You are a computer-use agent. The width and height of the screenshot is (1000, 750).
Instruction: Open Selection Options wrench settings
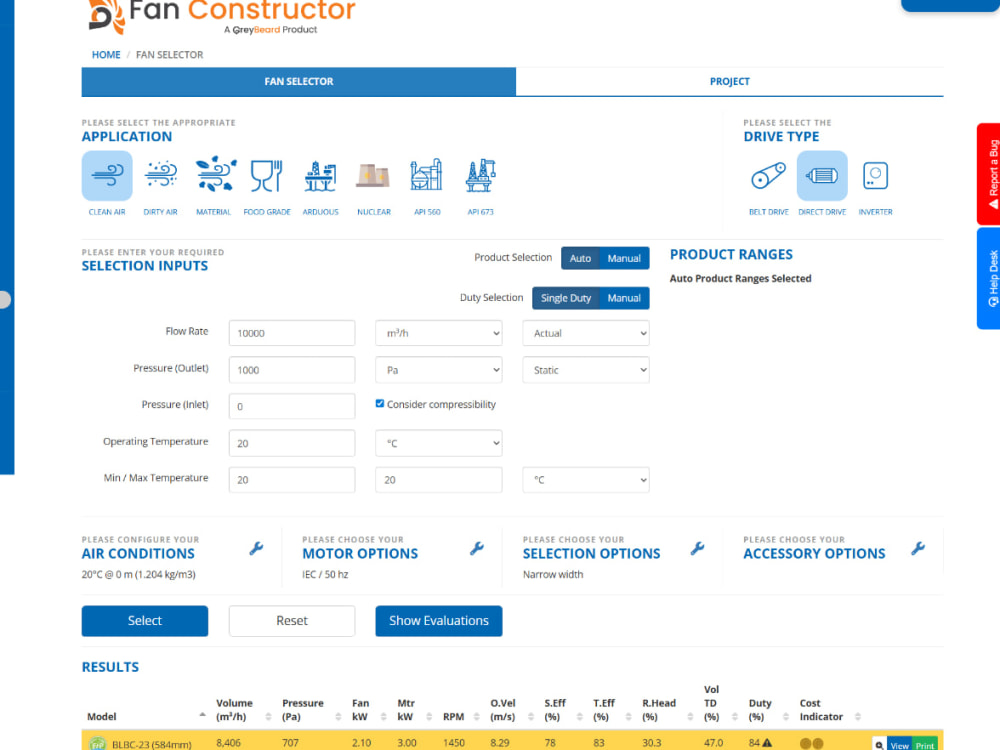point(698,548)
